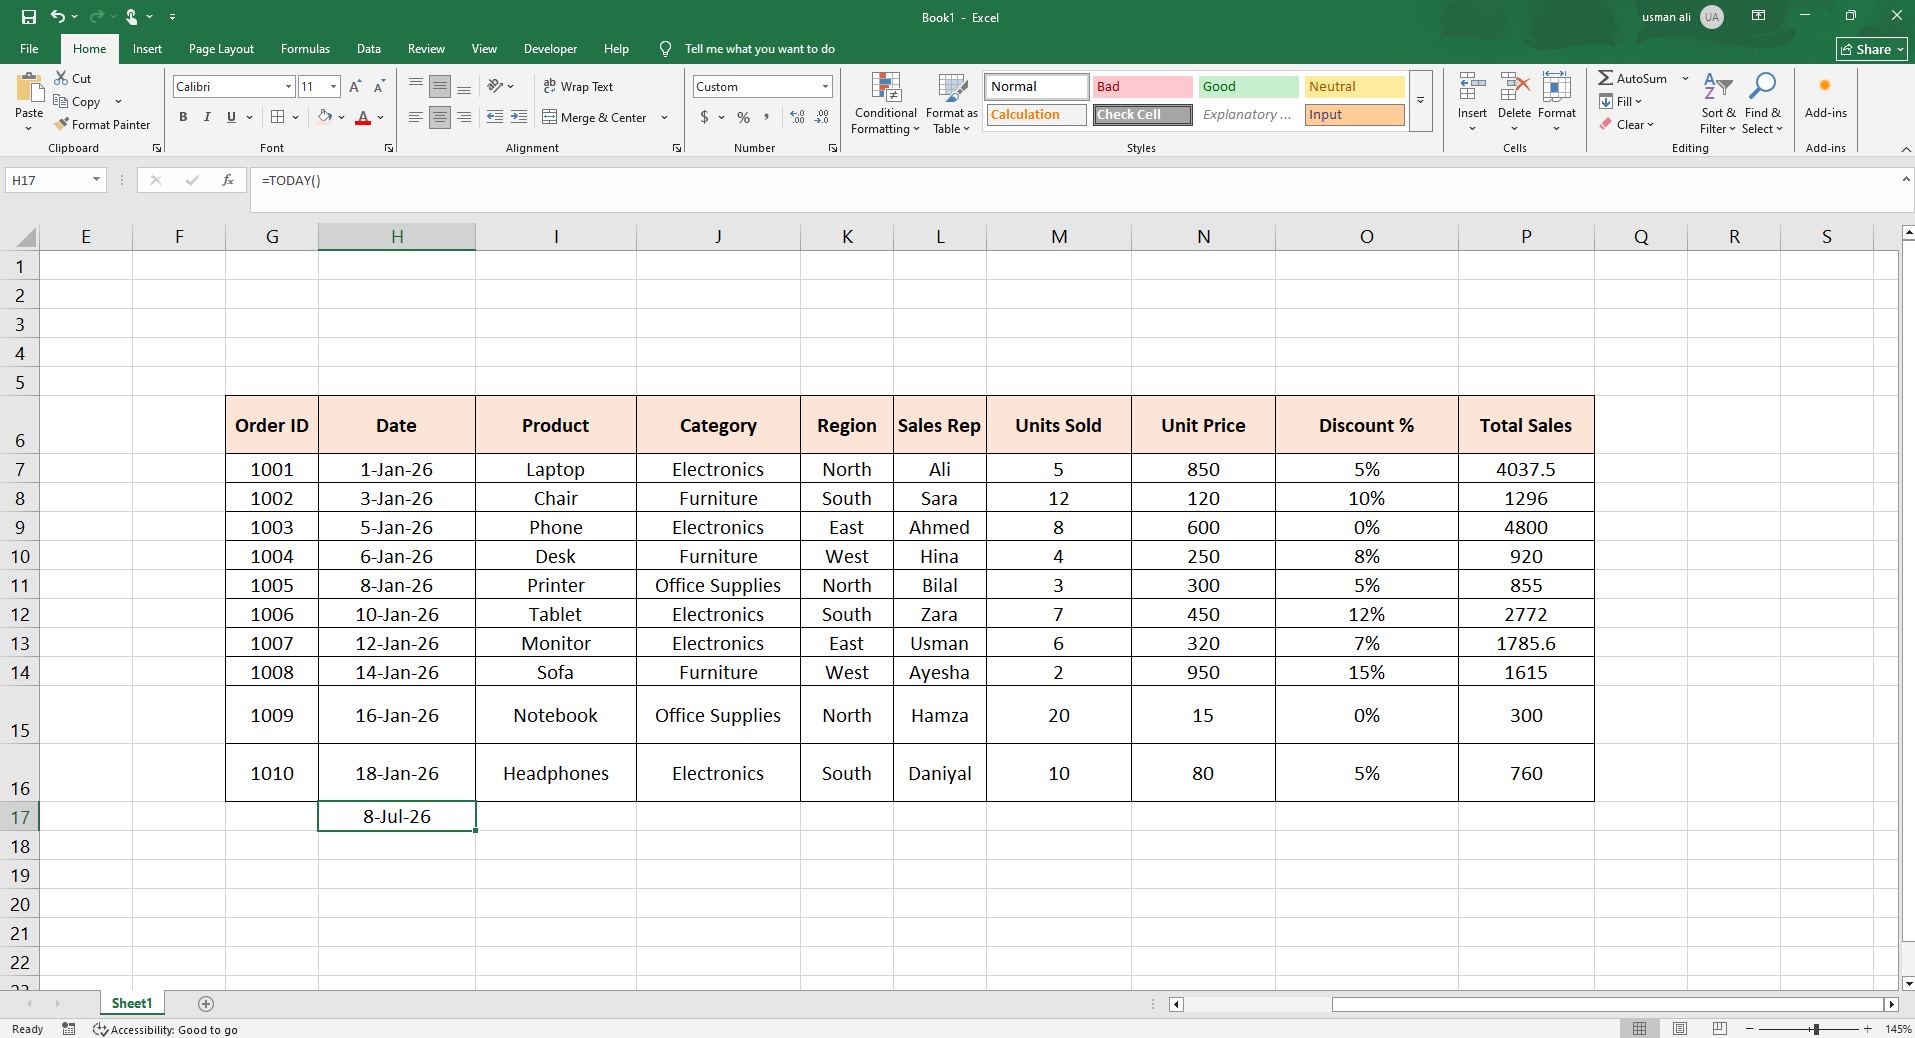Viewport: 1915px width, 1038px height.
Task: Click the Tell me search box
Action: pyautogui.click(x=759, y=48)
